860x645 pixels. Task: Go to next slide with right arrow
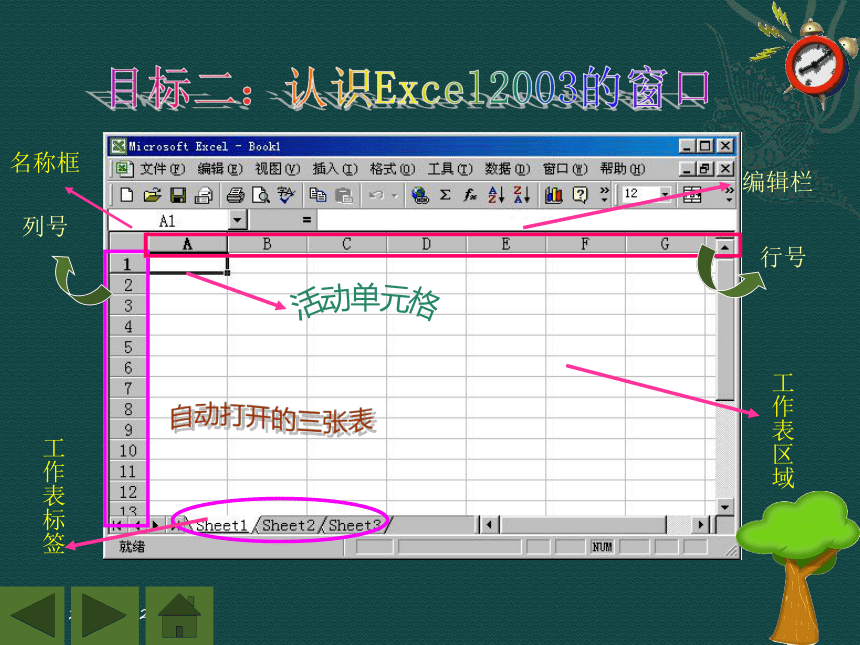coord(105,615)
